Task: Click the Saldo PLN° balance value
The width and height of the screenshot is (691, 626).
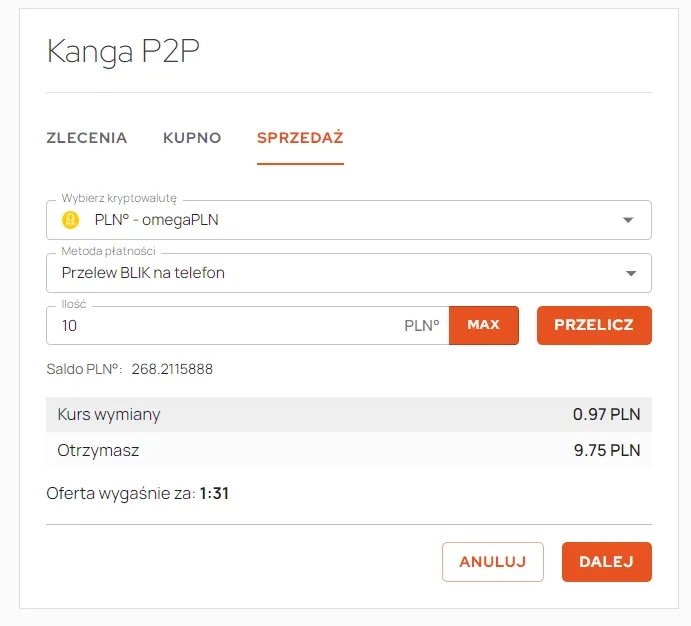Action: [x=172, y=369]
